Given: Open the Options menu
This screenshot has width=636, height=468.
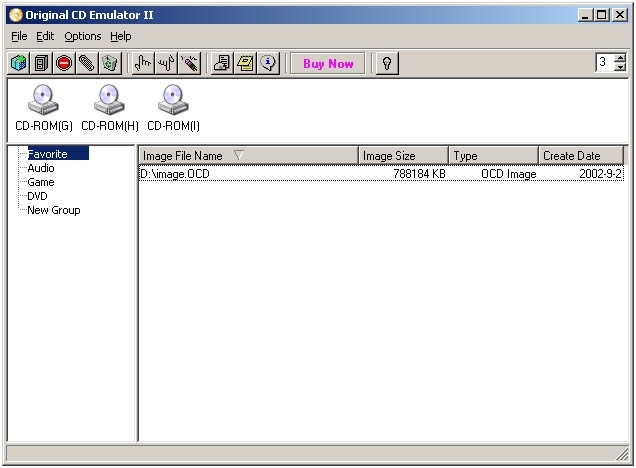Looking at the screenshot, I should tap(83, 36).
